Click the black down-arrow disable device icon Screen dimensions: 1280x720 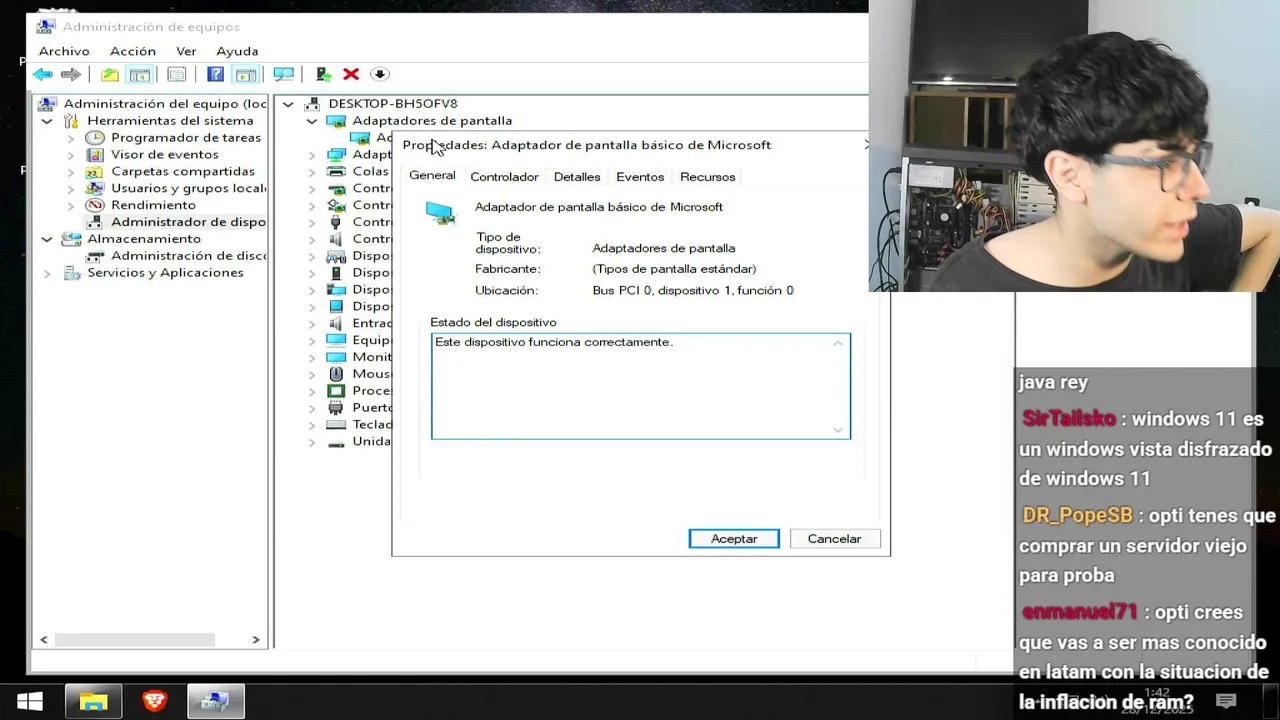click(379, 74)
